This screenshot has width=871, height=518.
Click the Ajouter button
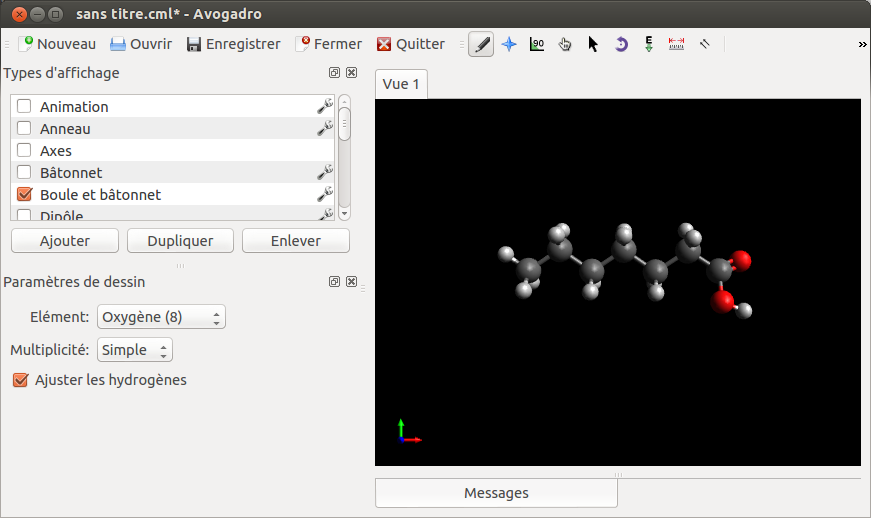tap(65, 241)
